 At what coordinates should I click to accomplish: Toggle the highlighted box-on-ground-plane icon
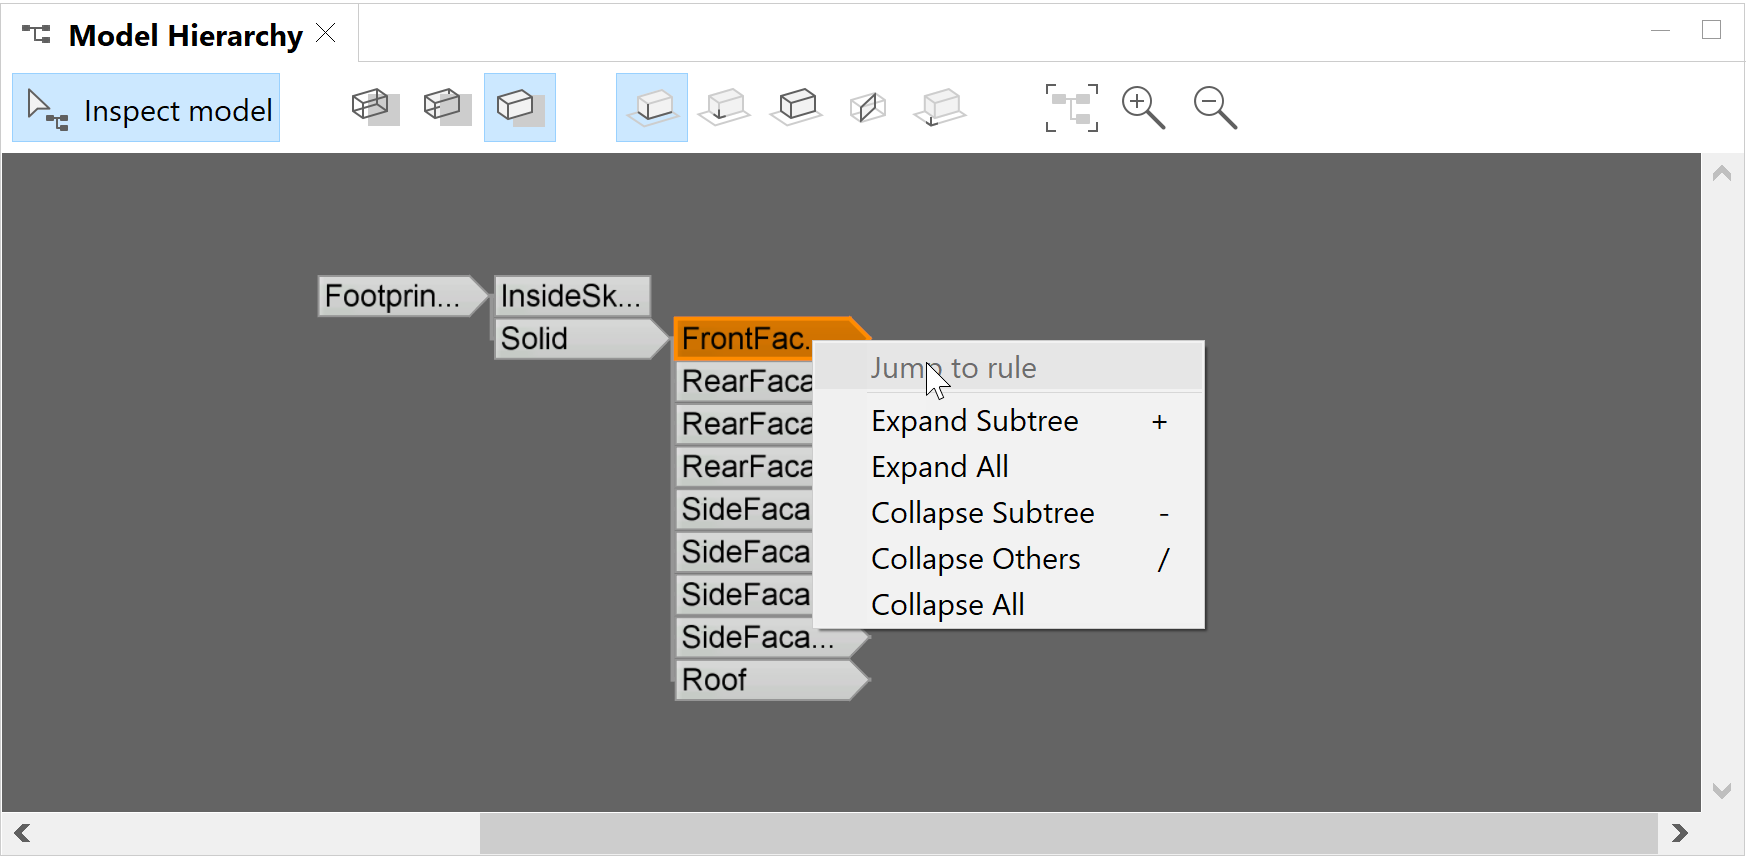(x=652, y=106)
